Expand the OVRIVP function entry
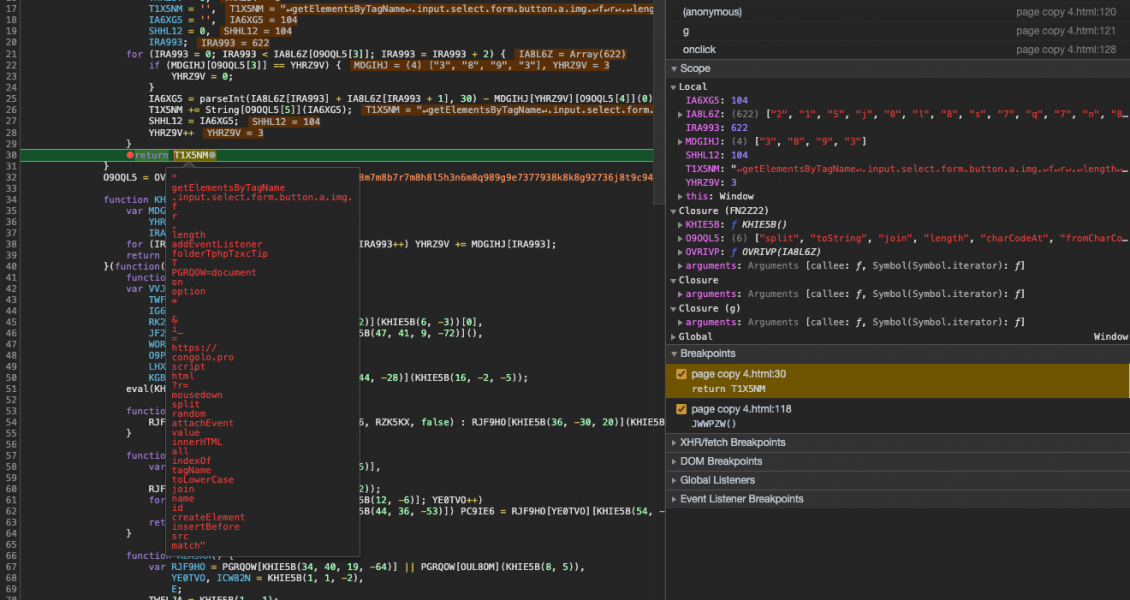The image size is (1130, 600). tap(680, 252)
